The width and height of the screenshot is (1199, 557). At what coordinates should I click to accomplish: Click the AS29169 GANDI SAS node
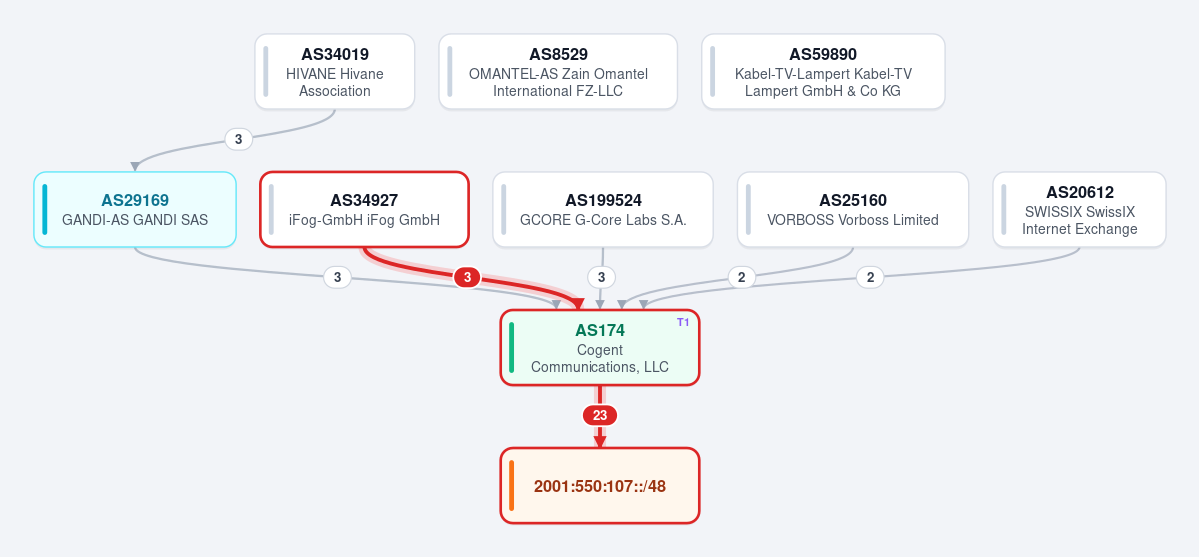135,210
